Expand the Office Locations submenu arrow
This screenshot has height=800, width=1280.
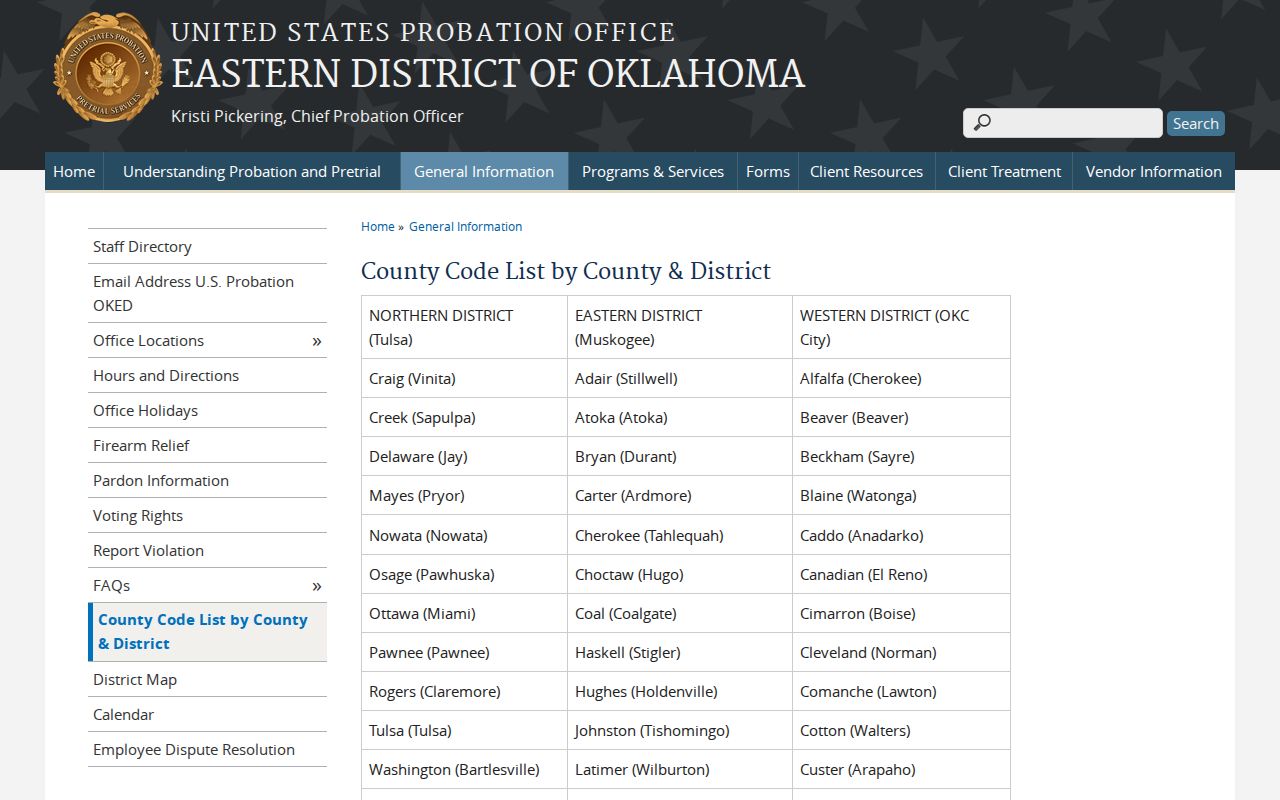click(316, 341)
